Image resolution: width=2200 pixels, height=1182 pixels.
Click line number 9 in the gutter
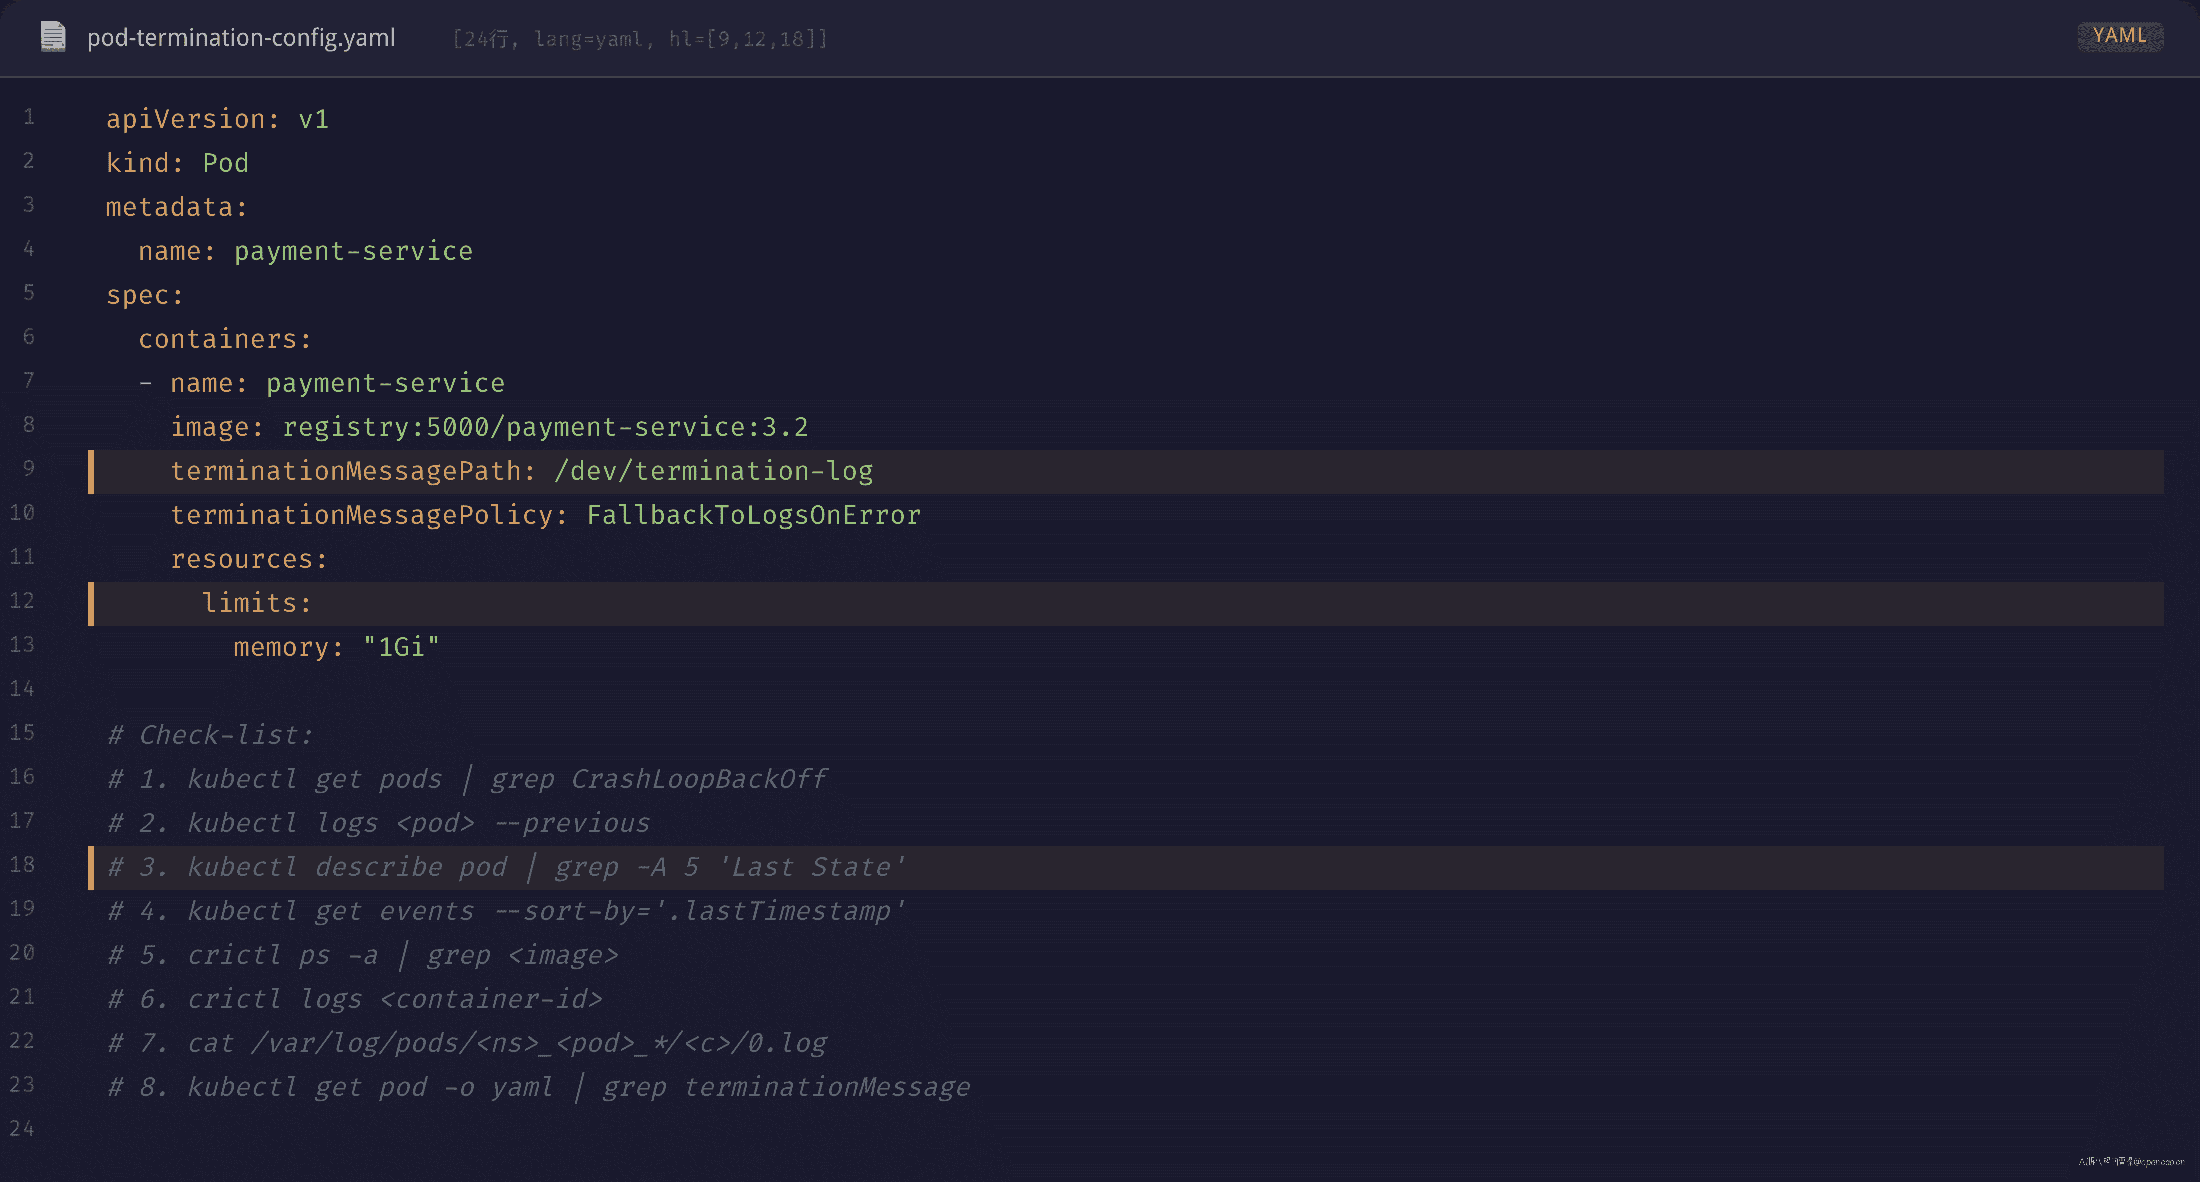[x=29, y=469]
